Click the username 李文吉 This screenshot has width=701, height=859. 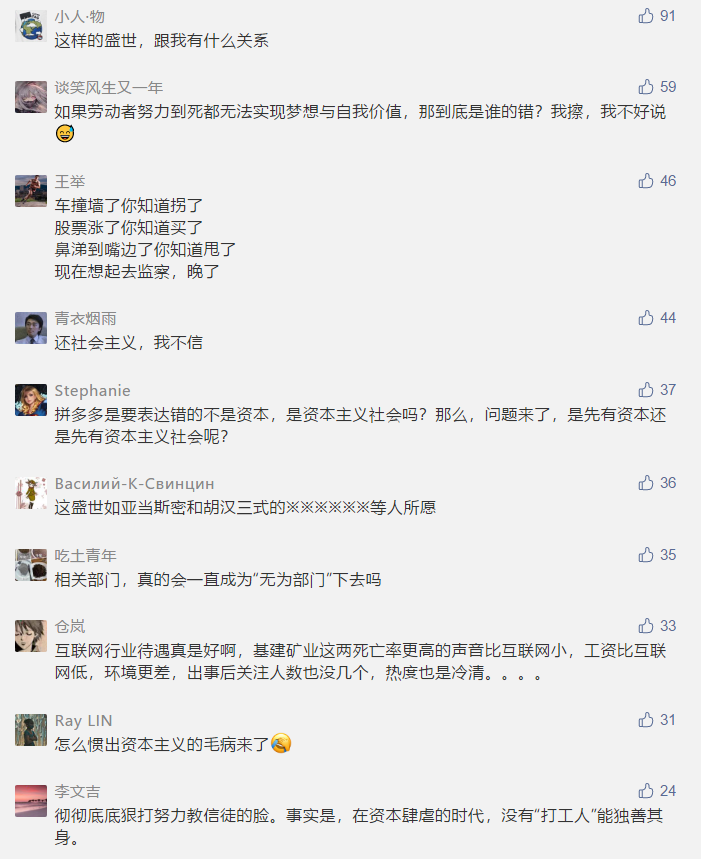click(x=77, y=791)
